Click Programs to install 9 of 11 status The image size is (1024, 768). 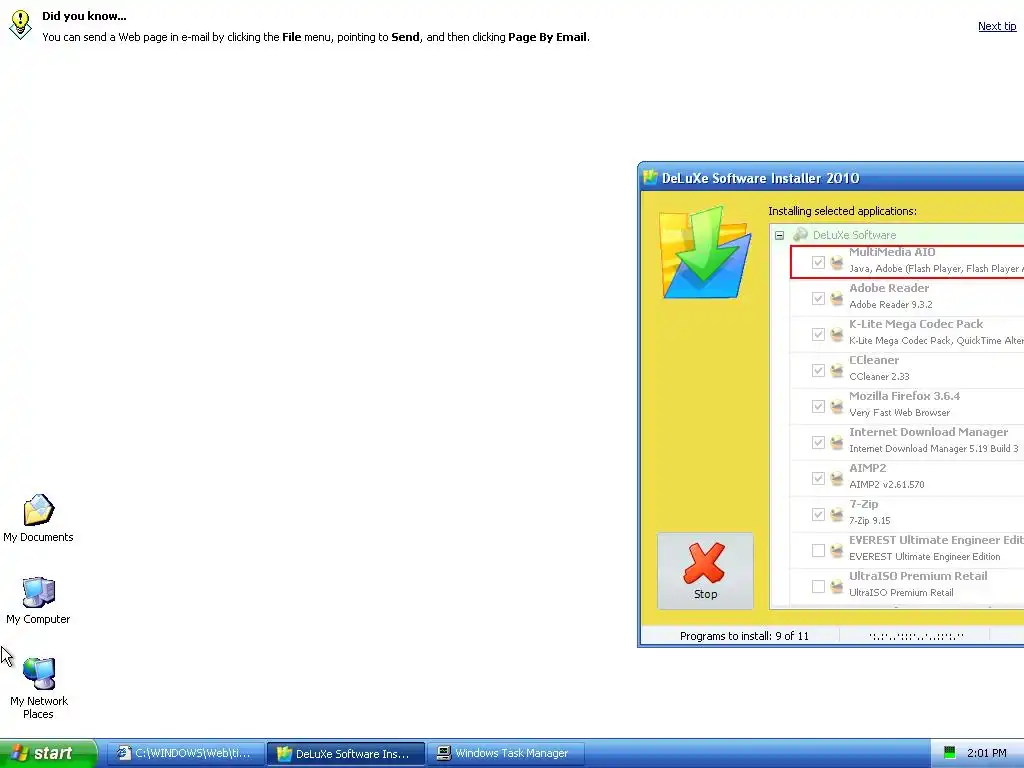click(744, 636)
